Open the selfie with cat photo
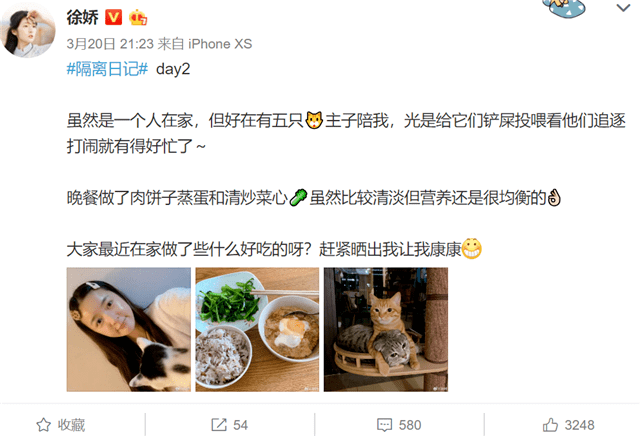Screen dimensions: 640x436 tap(129, 329)
